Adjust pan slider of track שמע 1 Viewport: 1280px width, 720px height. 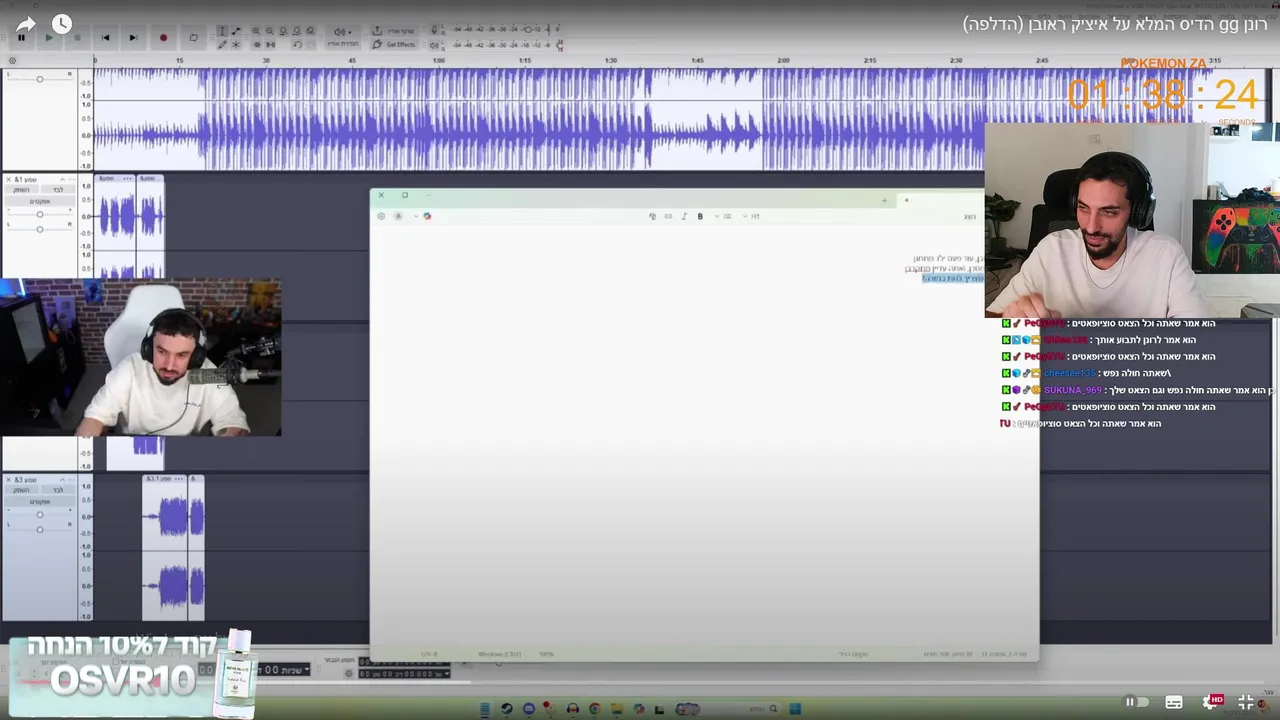40,229
